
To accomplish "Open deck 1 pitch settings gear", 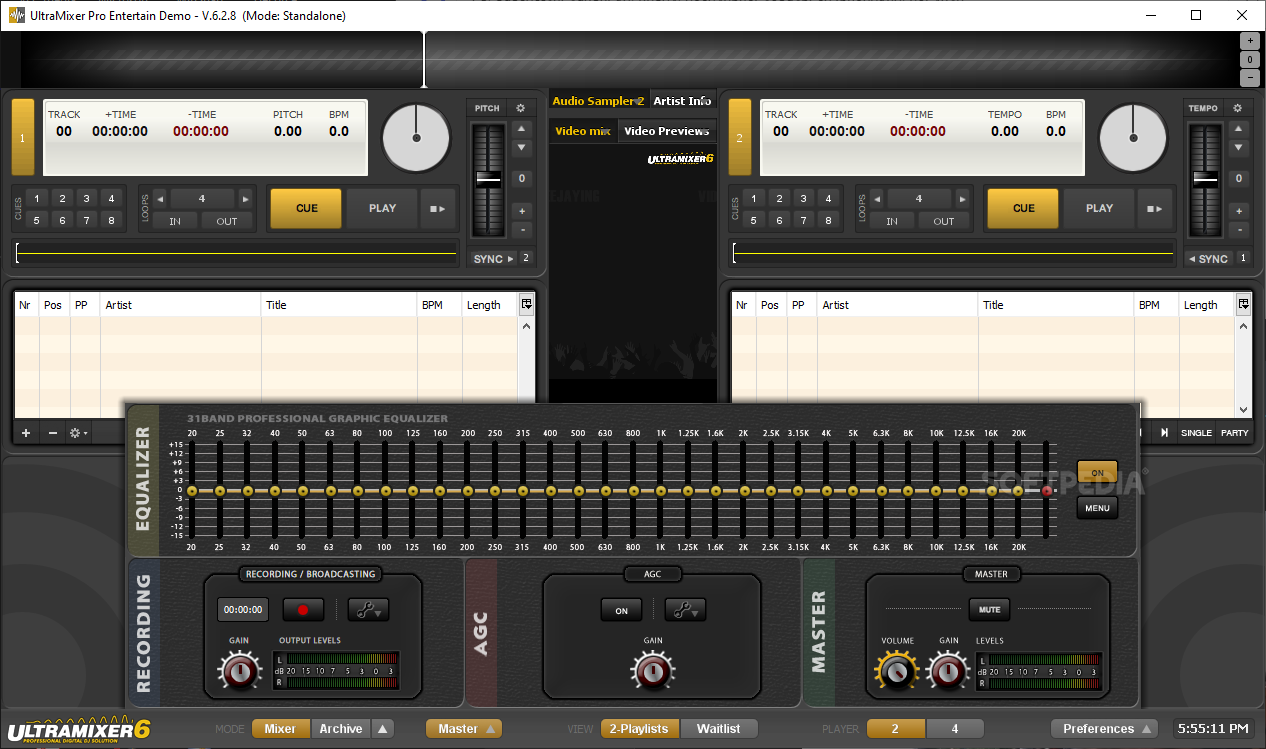I will point(520,108).
